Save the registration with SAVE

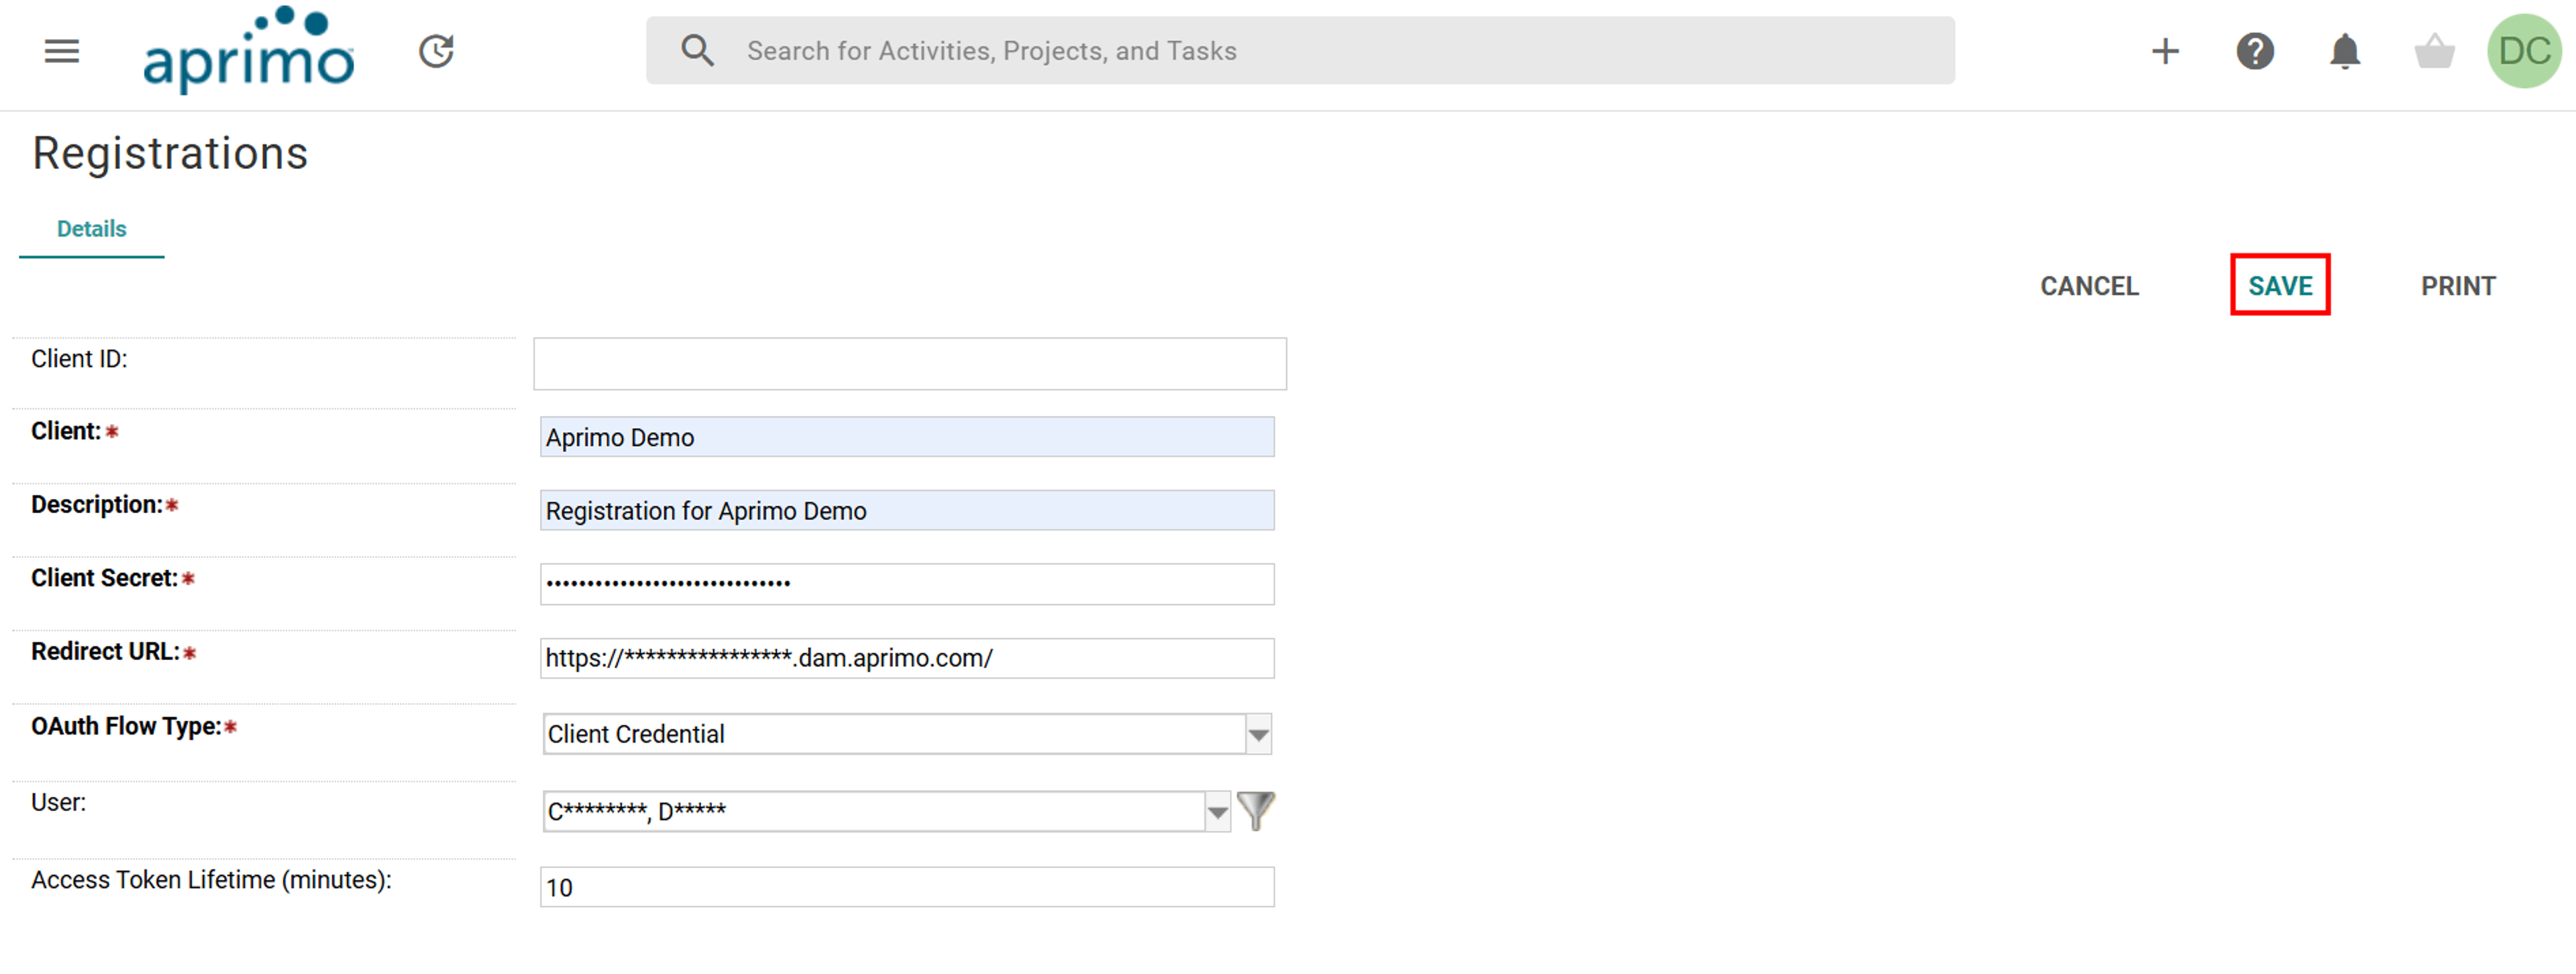click(2280, 286)
